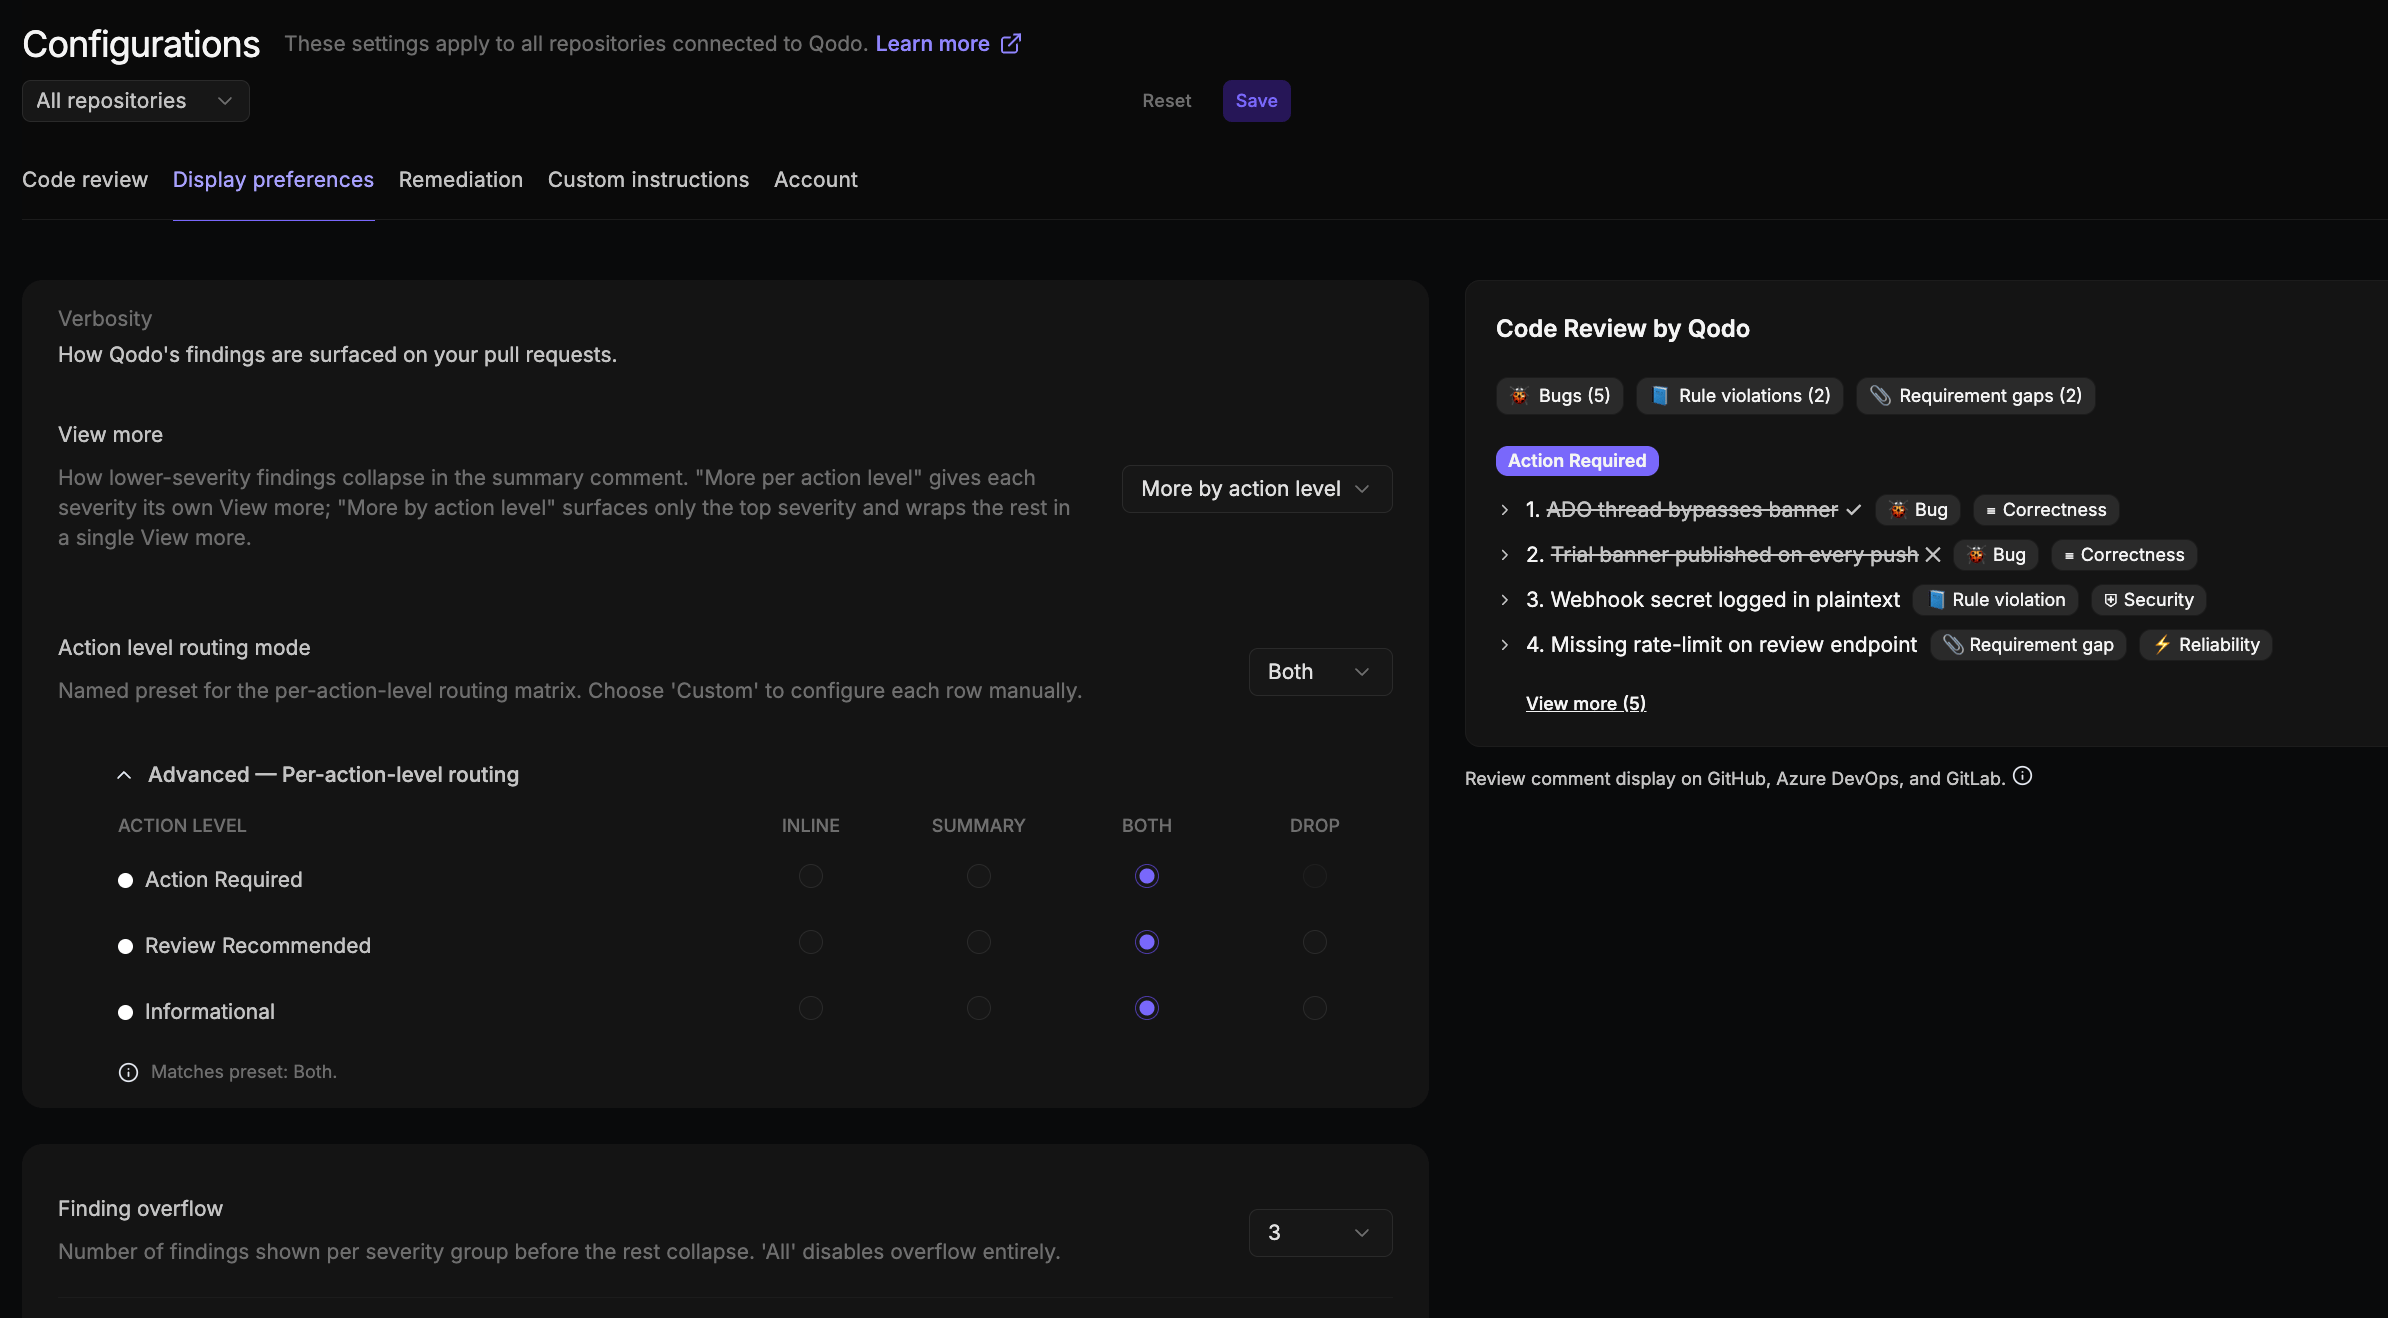Select Both routing for Informational
This screenshot has width=2388, height=1318.
click(x=1147, y=1008)
